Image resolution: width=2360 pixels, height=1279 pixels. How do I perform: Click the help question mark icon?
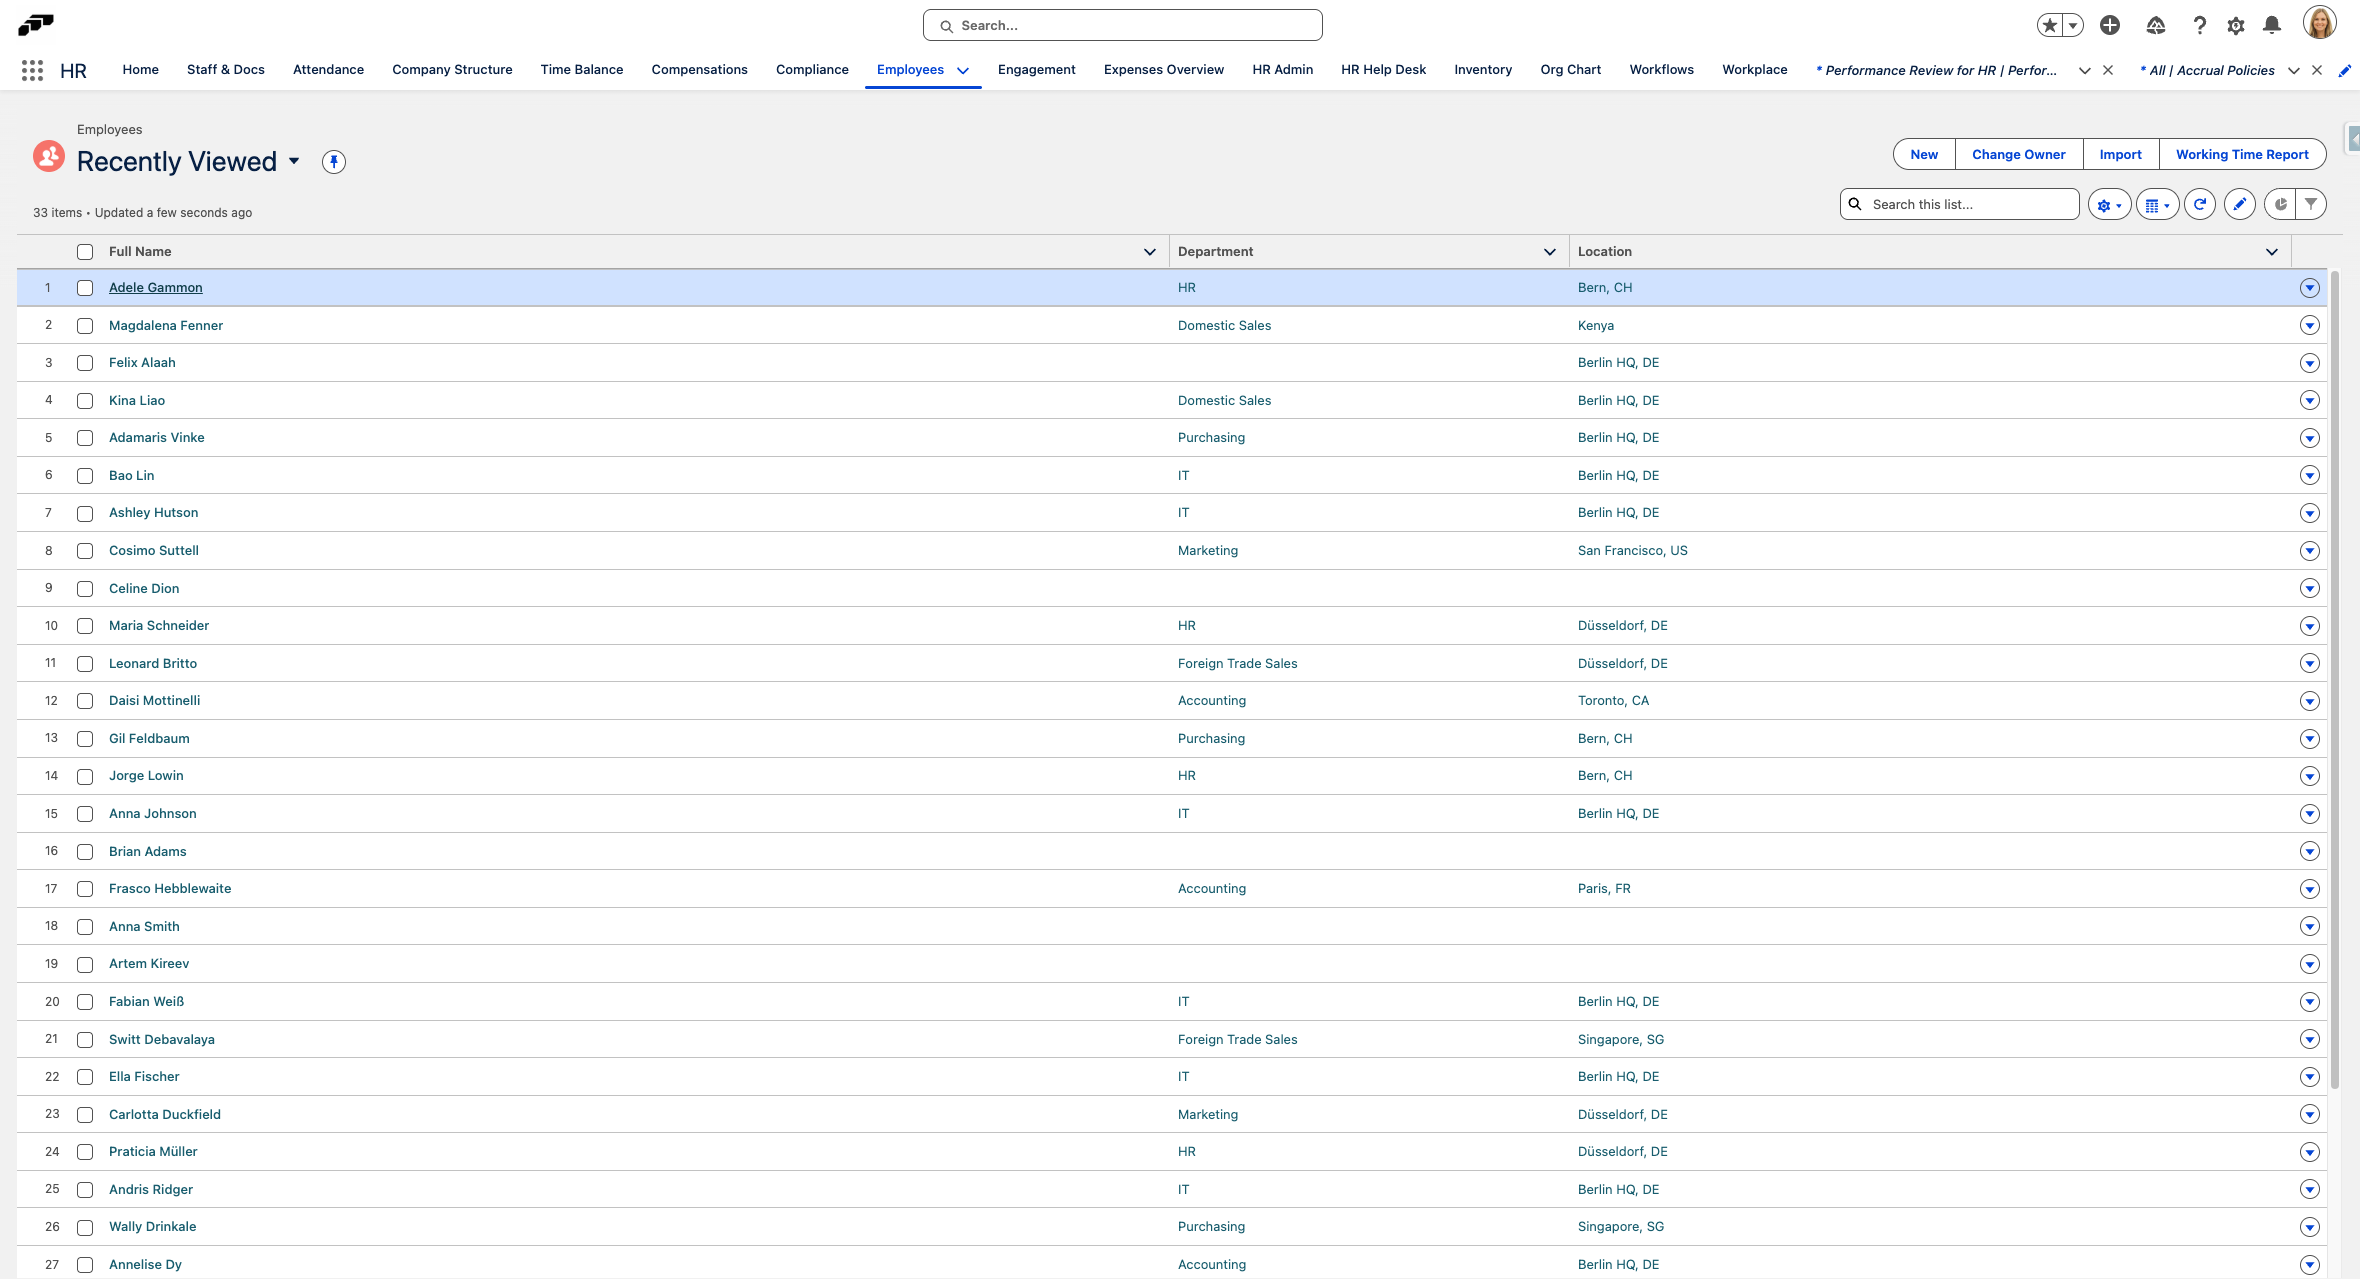(2199, 26)
